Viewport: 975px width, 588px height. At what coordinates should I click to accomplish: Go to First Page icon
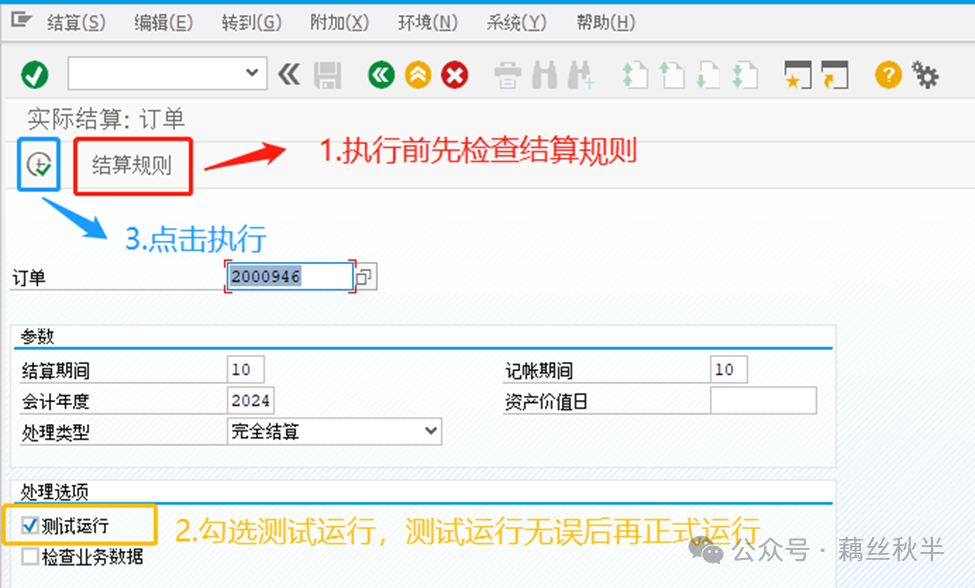click(635, 75)
